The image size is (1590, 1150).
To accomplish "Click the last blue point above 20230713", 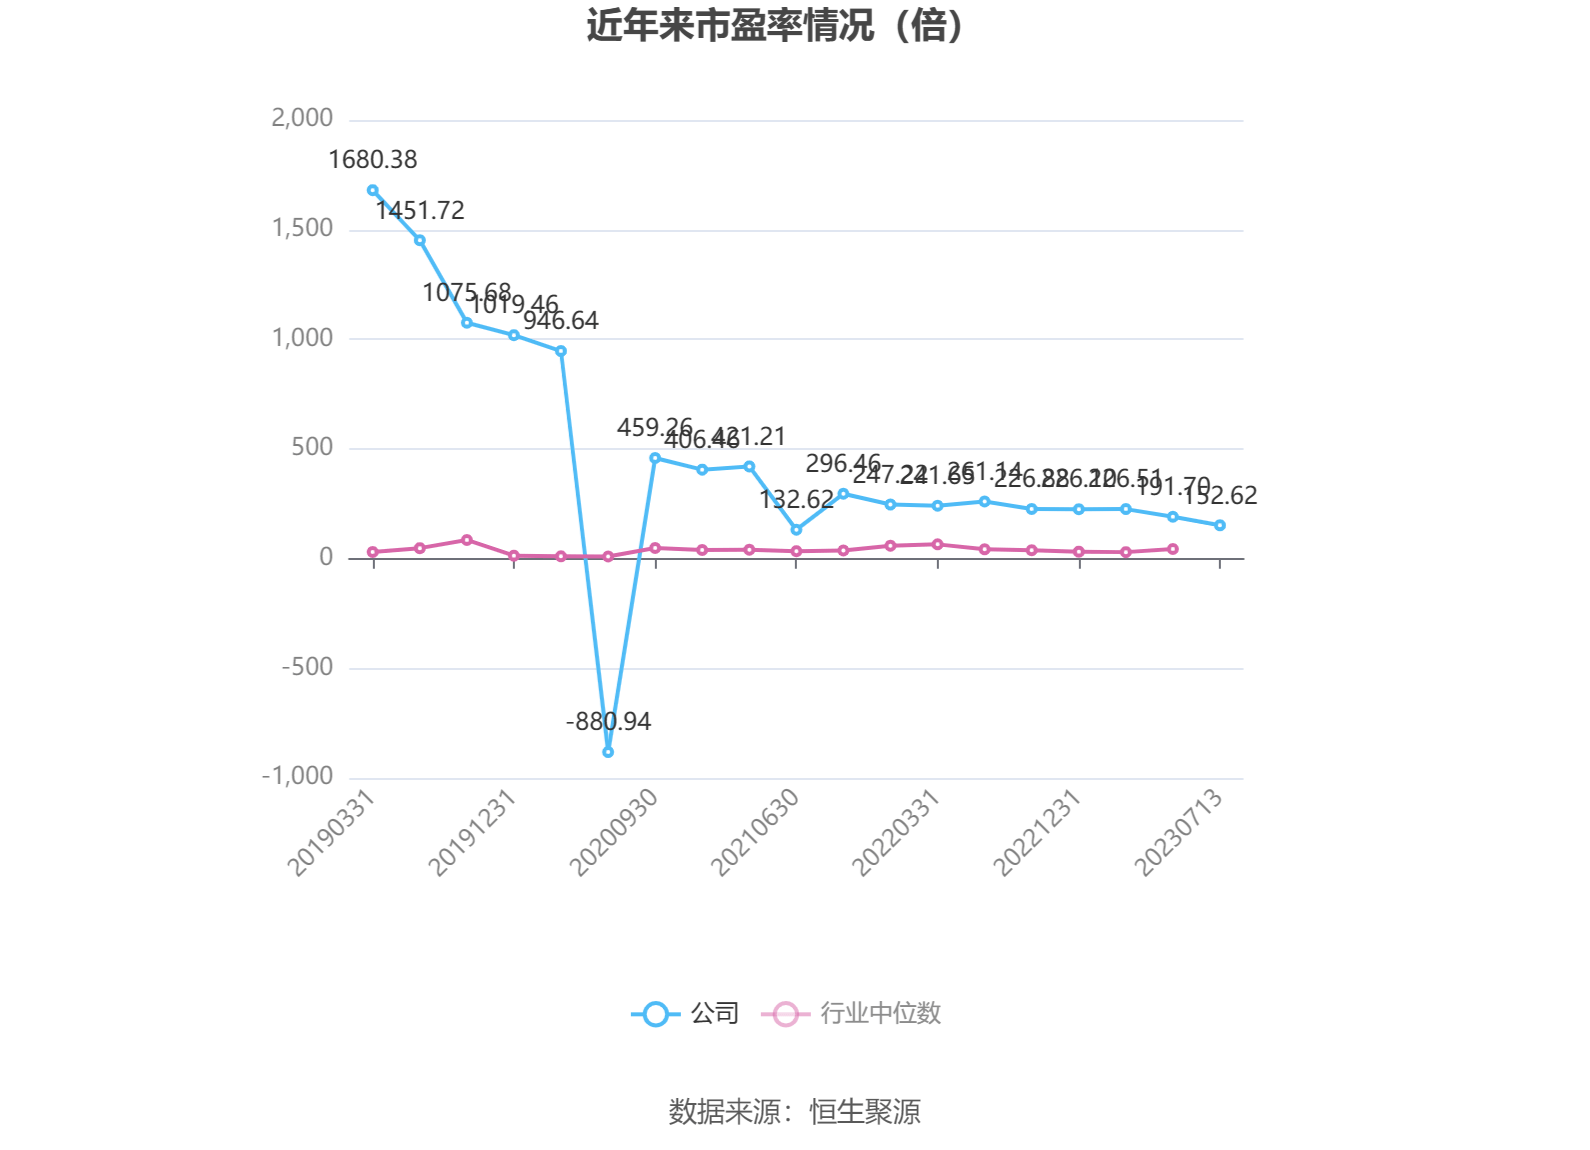I will tap(1220, 525).
